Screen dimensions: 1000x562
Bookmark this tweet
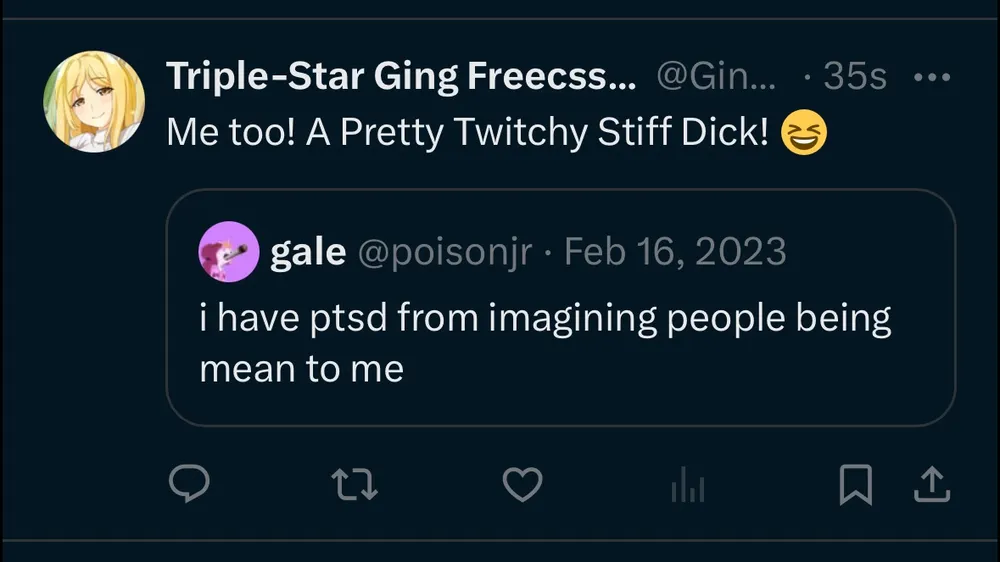pos(856,485)
